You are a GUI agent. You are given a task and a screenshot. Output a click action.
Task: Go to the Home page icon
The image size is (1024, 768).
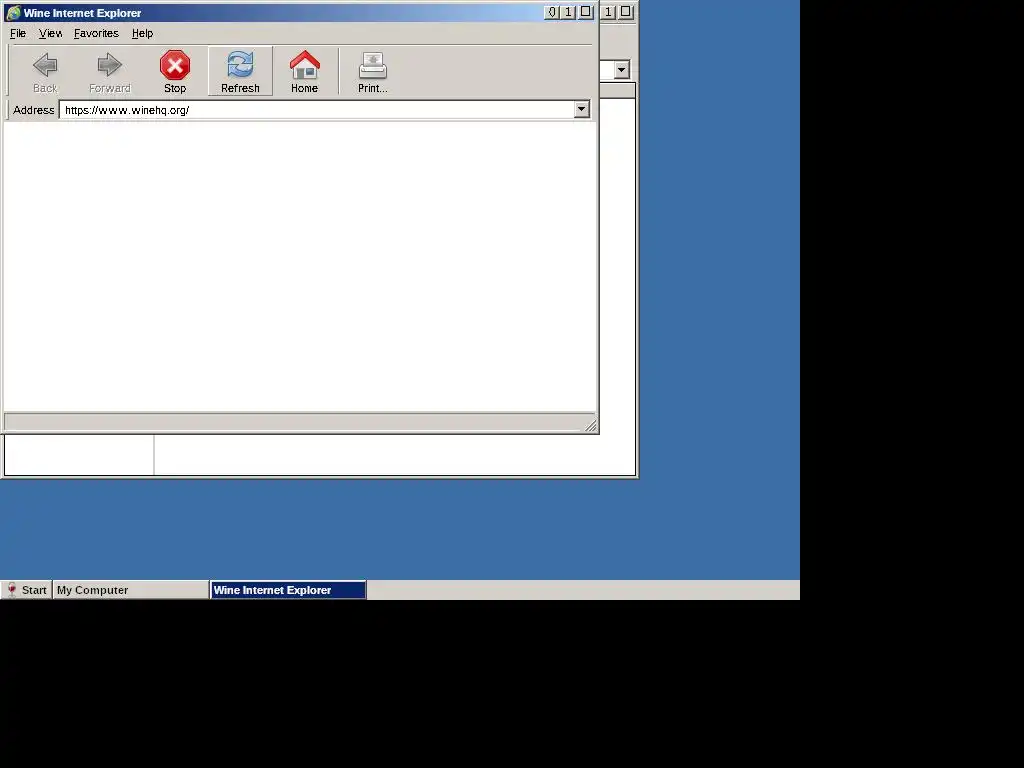click(304, 71)
